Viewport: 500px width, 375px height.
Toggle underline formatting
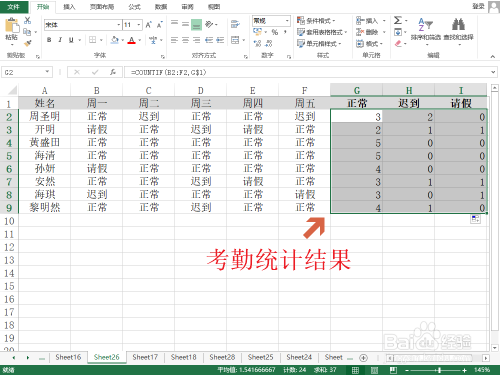(71, 40)
